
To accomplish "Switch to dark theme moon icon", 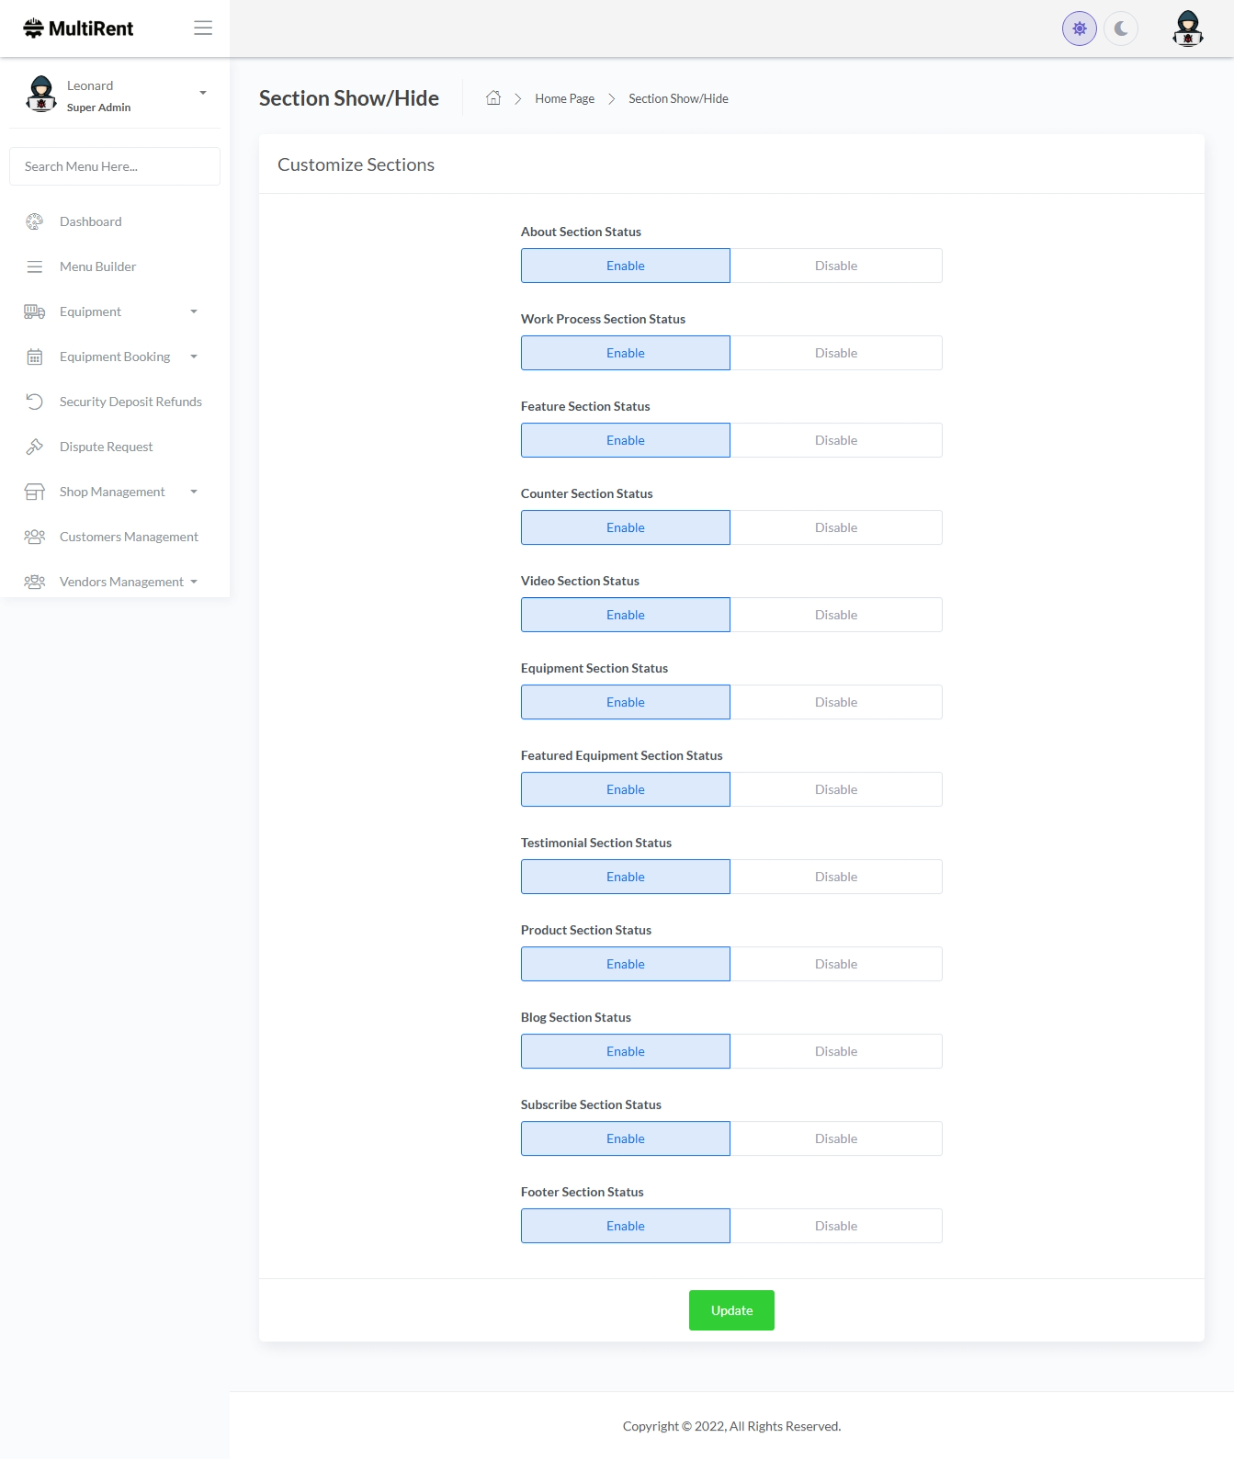I will (1121, 29).
